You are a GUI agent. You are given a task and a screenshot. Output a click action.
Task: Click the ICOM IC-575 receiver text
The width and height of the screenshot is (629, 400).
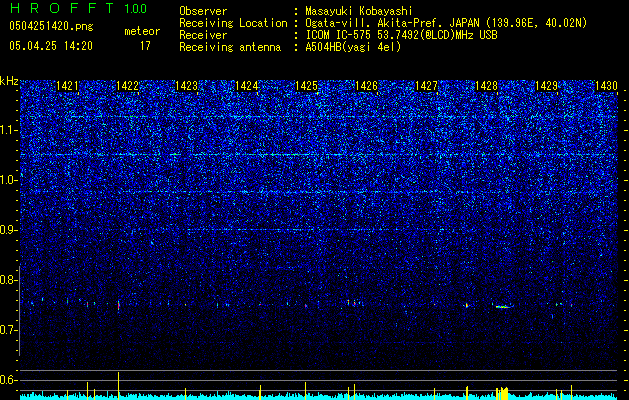(x=401, y=35)
